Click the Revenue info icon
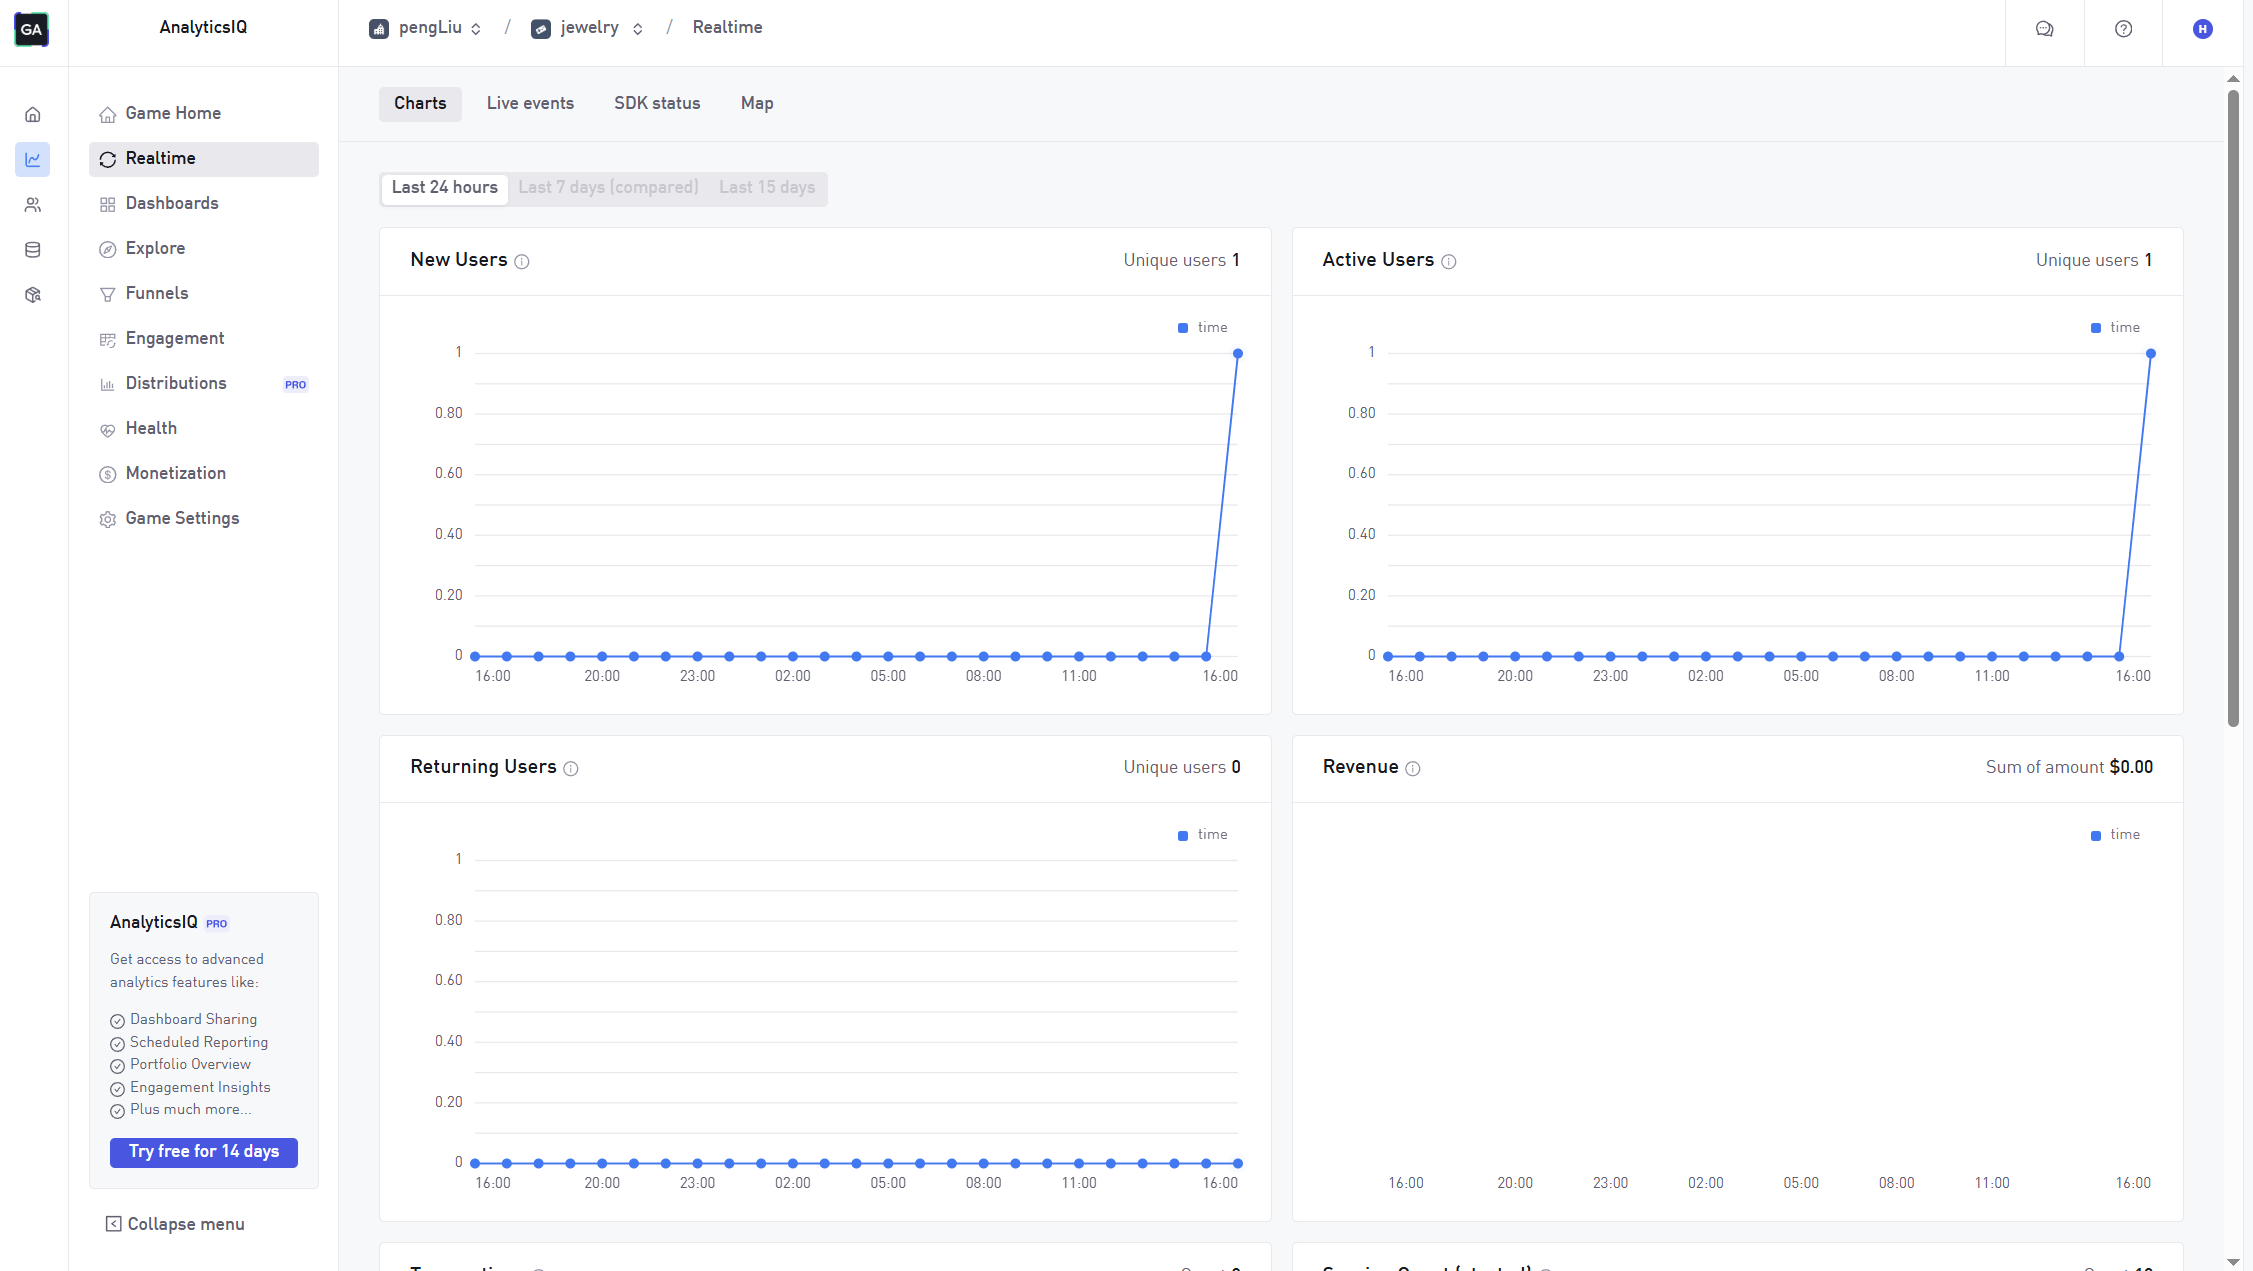This screenshot has width=2253, height=1271. 1413,769
